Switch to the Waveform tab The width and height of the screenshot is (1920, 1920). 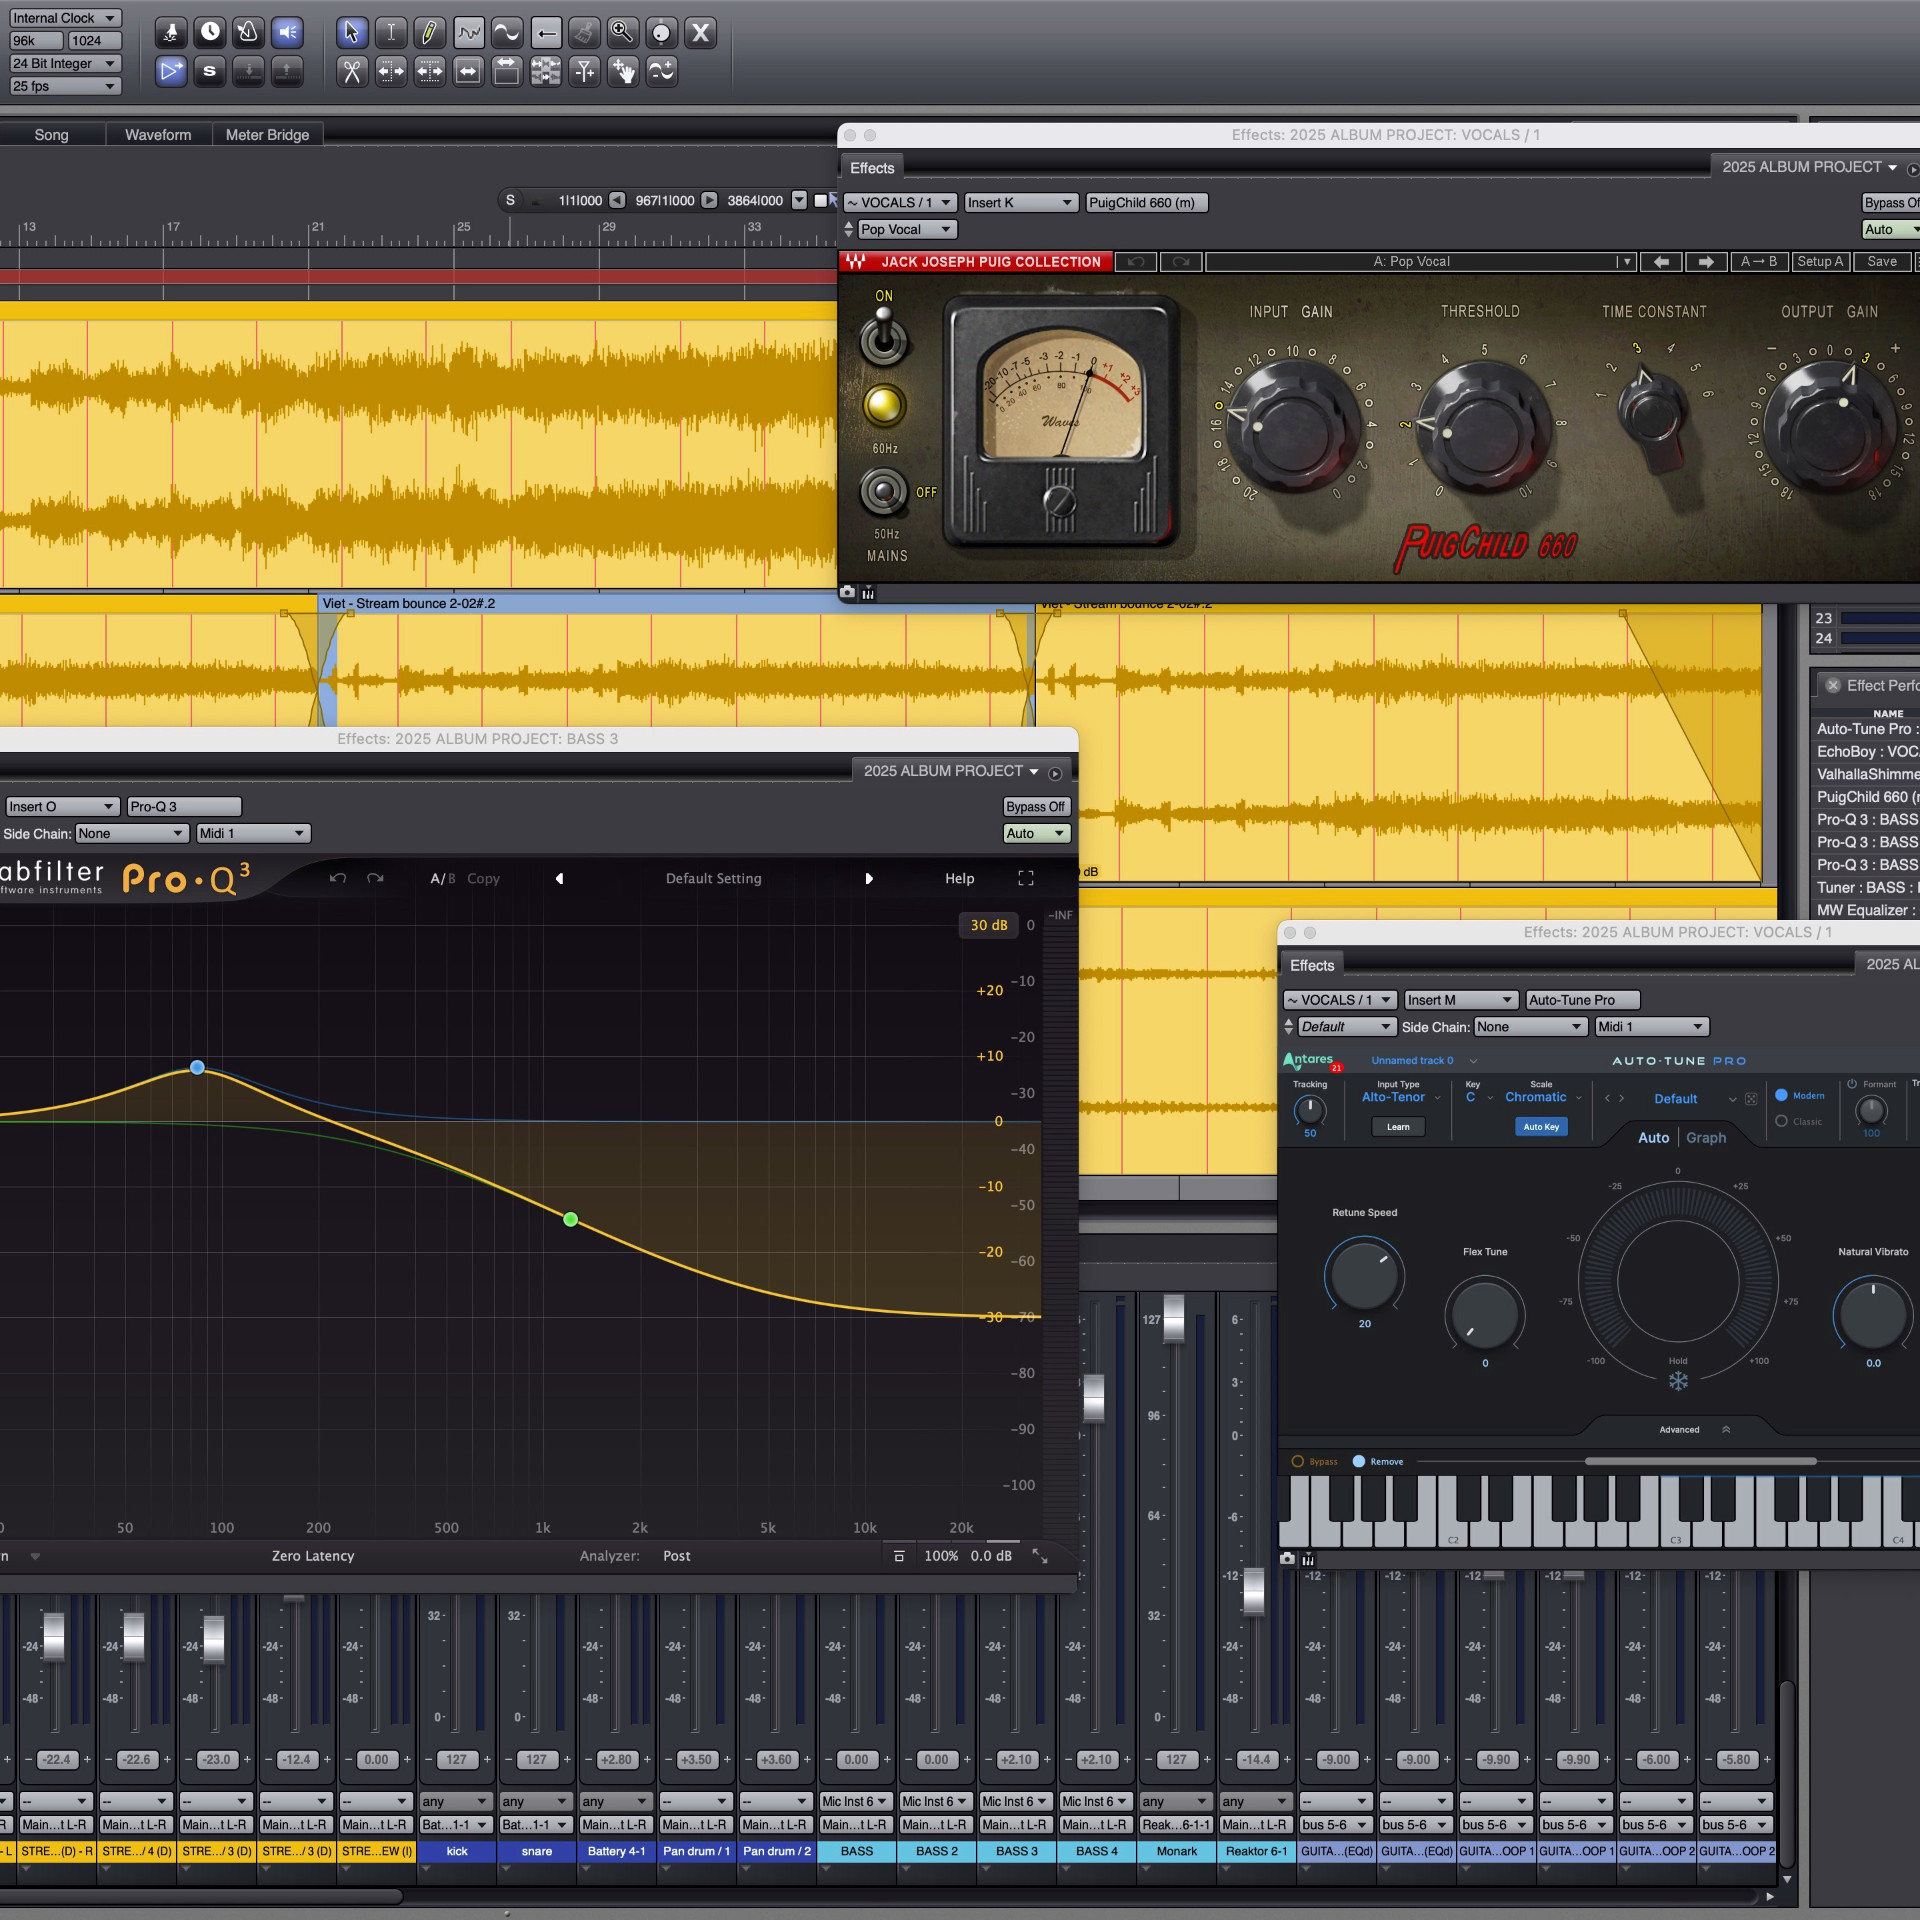pyautogui.click(x=158, y=134)
